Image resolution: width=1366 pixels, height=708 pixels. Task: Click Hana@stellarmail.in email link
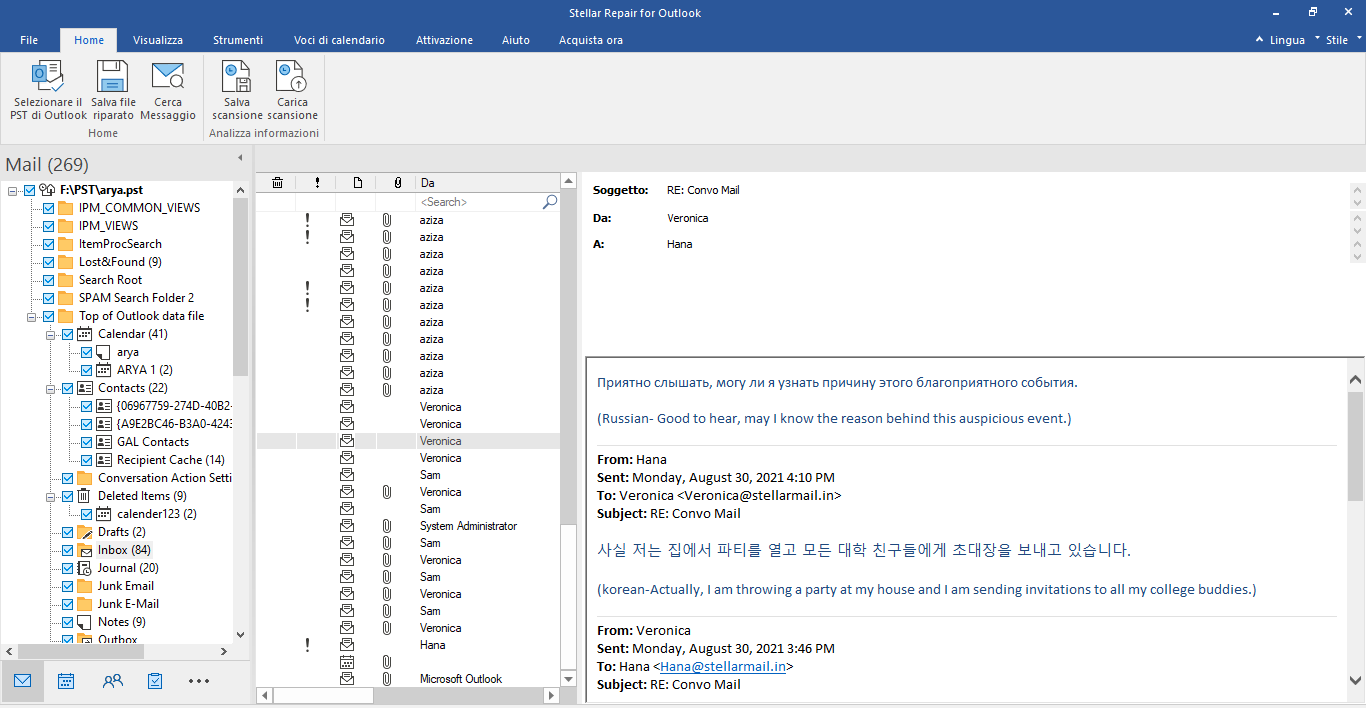point(723,666)
